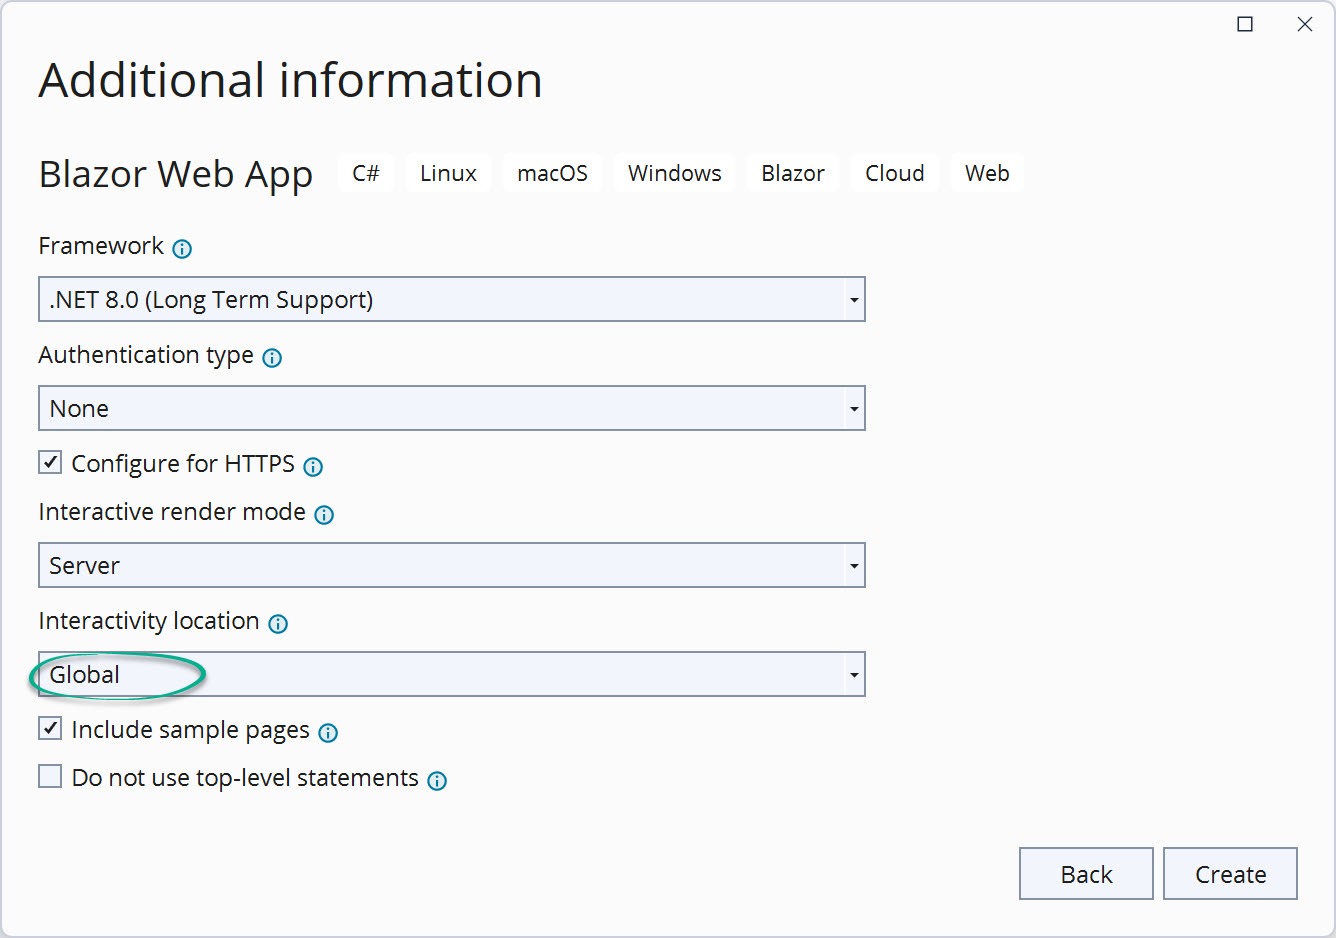Click the Framework label

pos(101,246)
